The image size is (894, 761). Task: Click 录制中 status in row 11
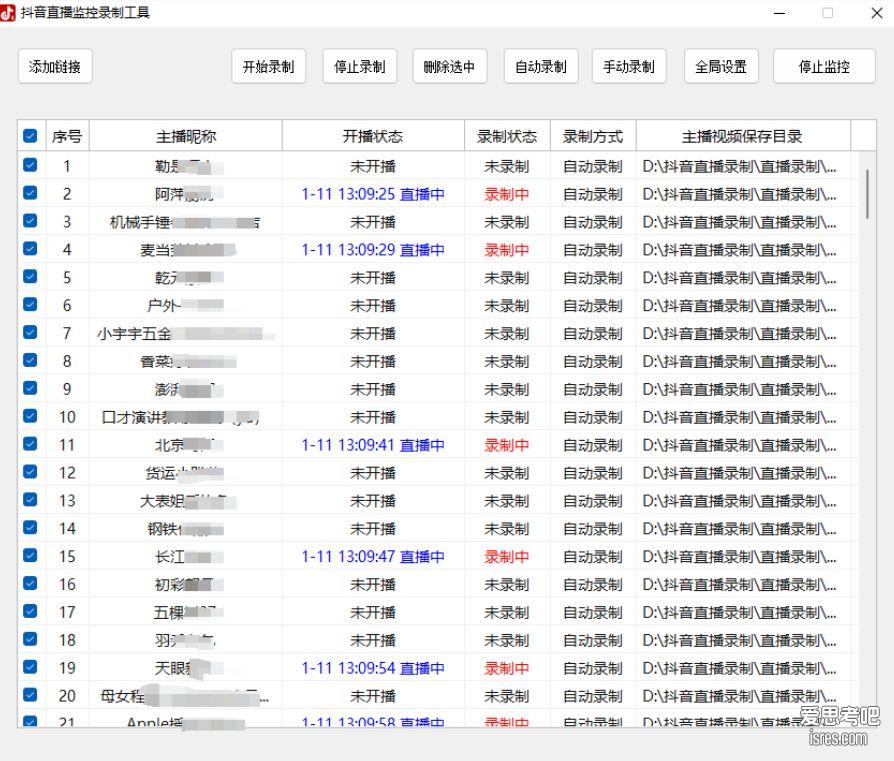coord(507,445)
